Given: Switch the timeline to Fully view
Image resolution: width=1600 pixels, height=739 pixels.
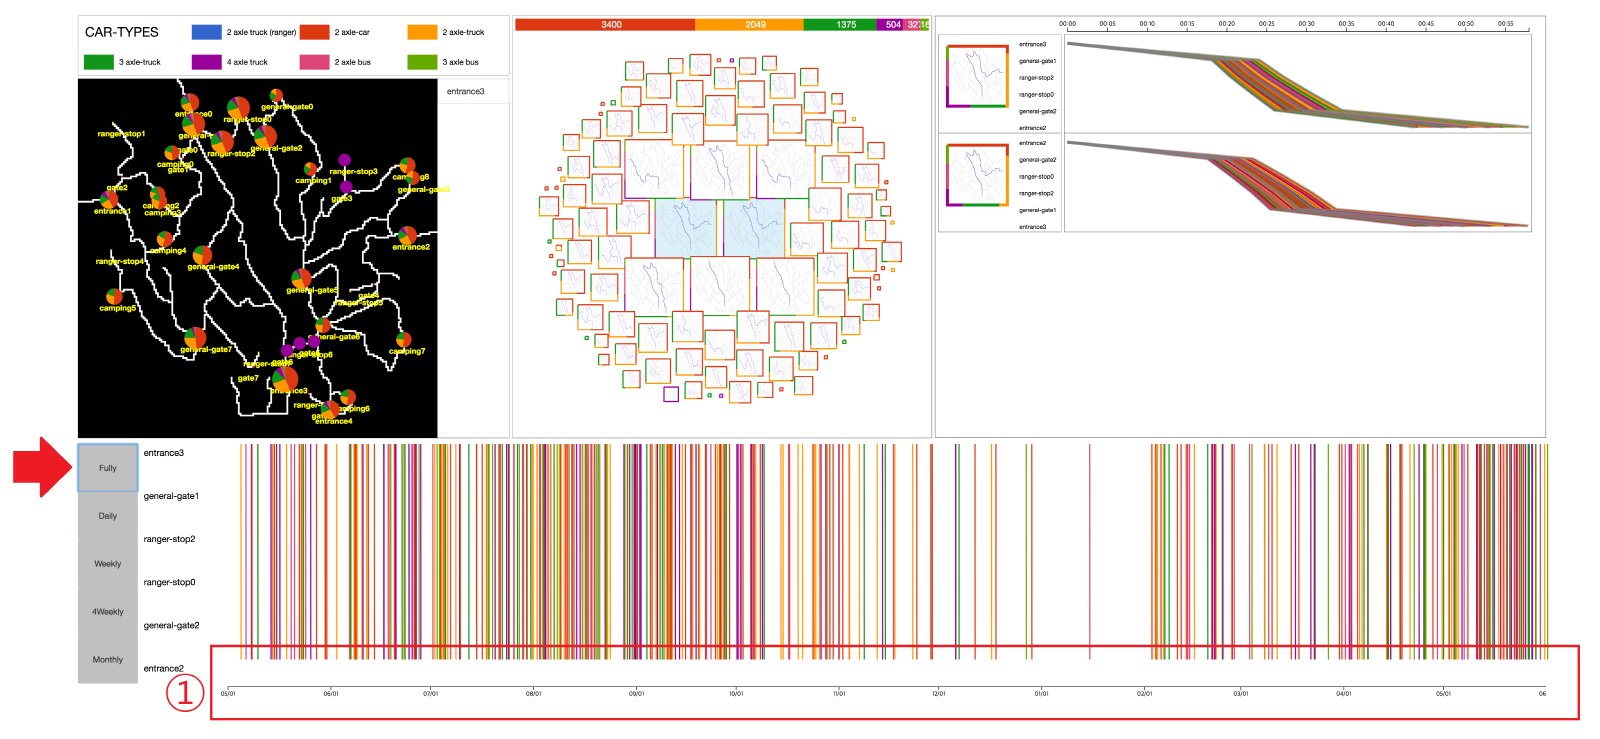Looking at the screenshot, I should [x=108, y=468].
